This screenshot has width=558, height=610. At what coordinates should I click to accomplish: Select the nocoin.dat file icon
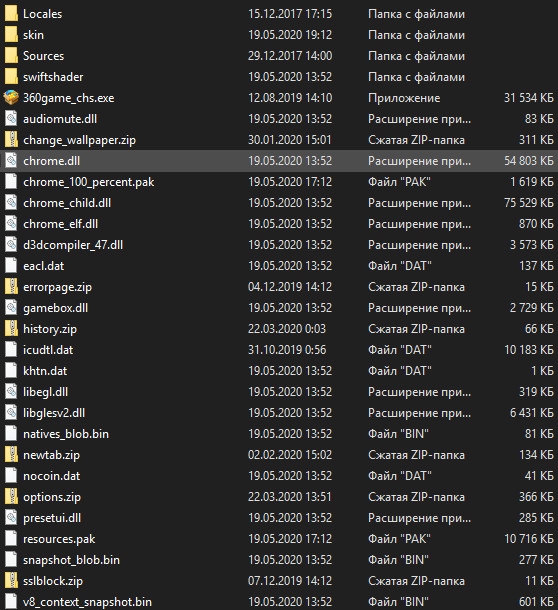coord(11,476)
